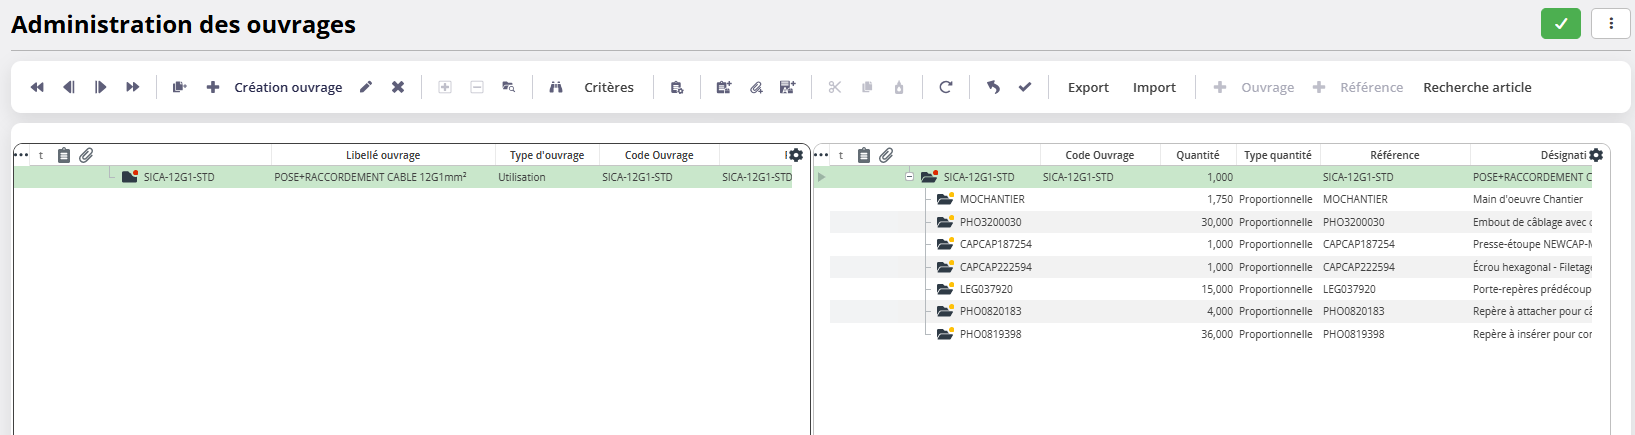
Task: Select PHO0820183 tree item
Action: pyautogui.click(x=991, y=311)
